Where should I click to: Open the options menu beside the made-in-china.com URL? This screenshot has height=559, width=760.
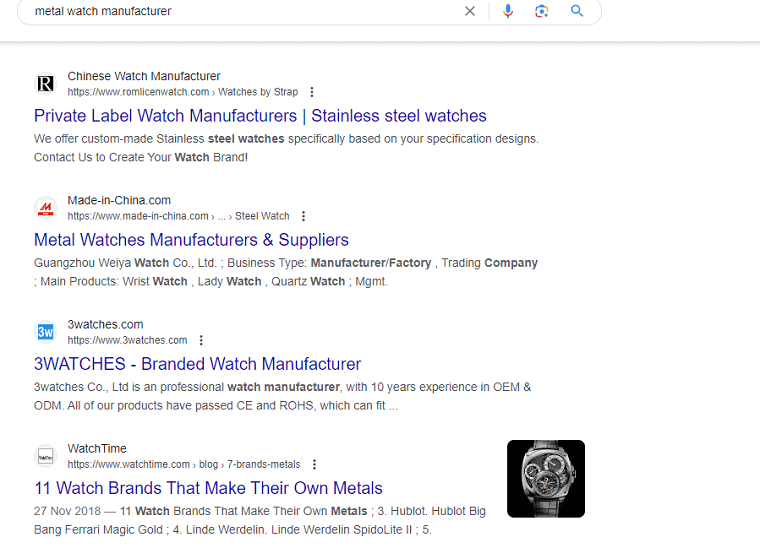tap(303, 216)
